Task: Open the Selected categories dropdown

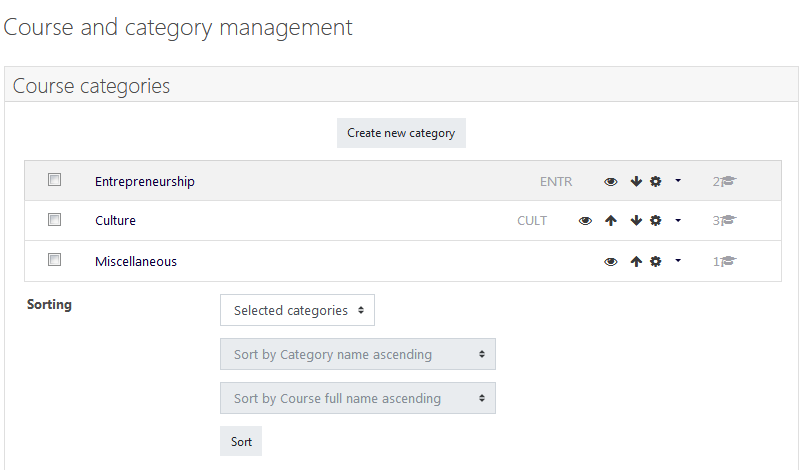Action: click(x=297, y=310)
